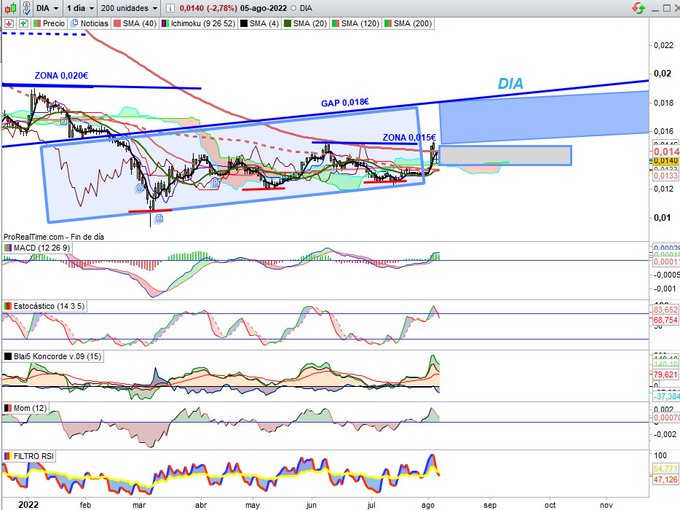
Task: Click the Blai5 Koncorde panel icon
Action: point(6,356)
